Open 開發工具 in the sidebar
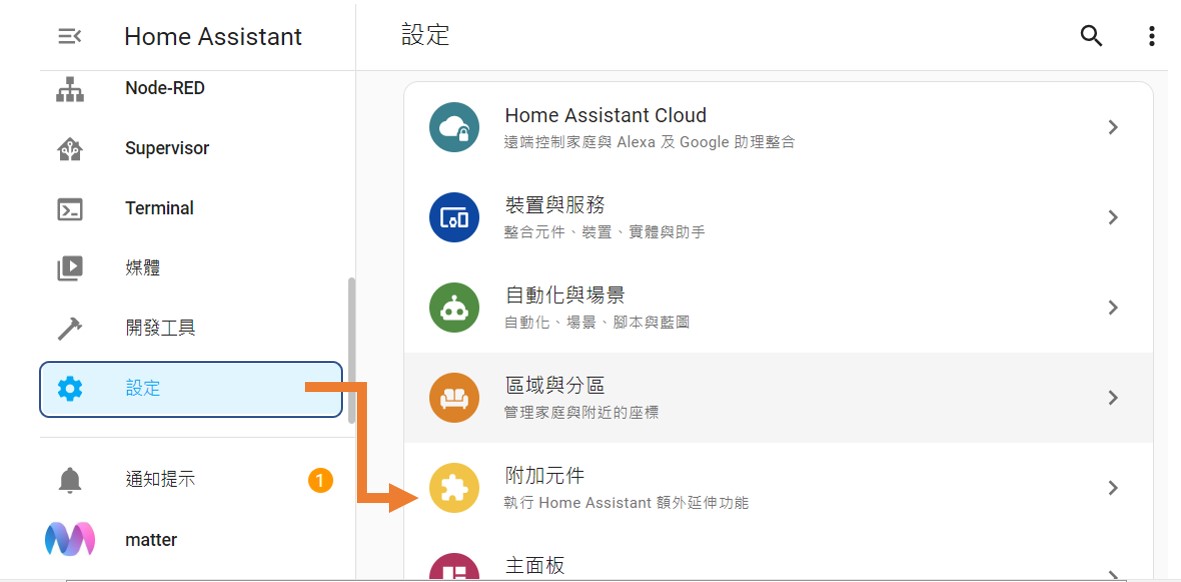1181x582 pixels. [x=160, y=328]
